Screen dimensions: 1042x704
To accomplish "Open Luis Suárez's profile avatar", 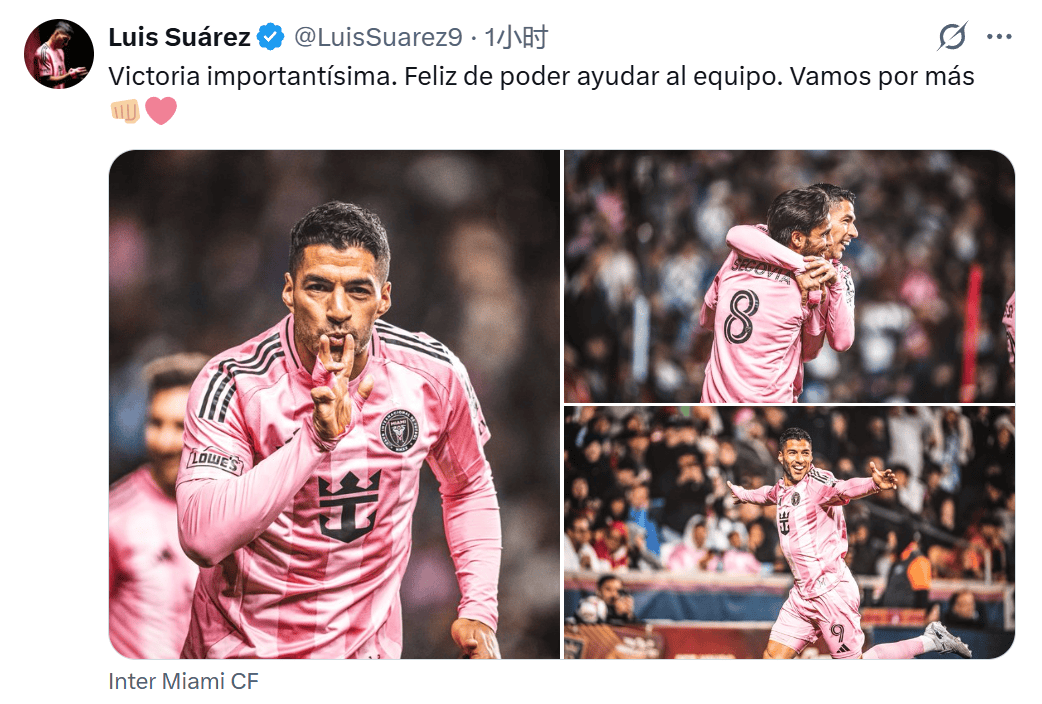I will (x=58, y=54).
